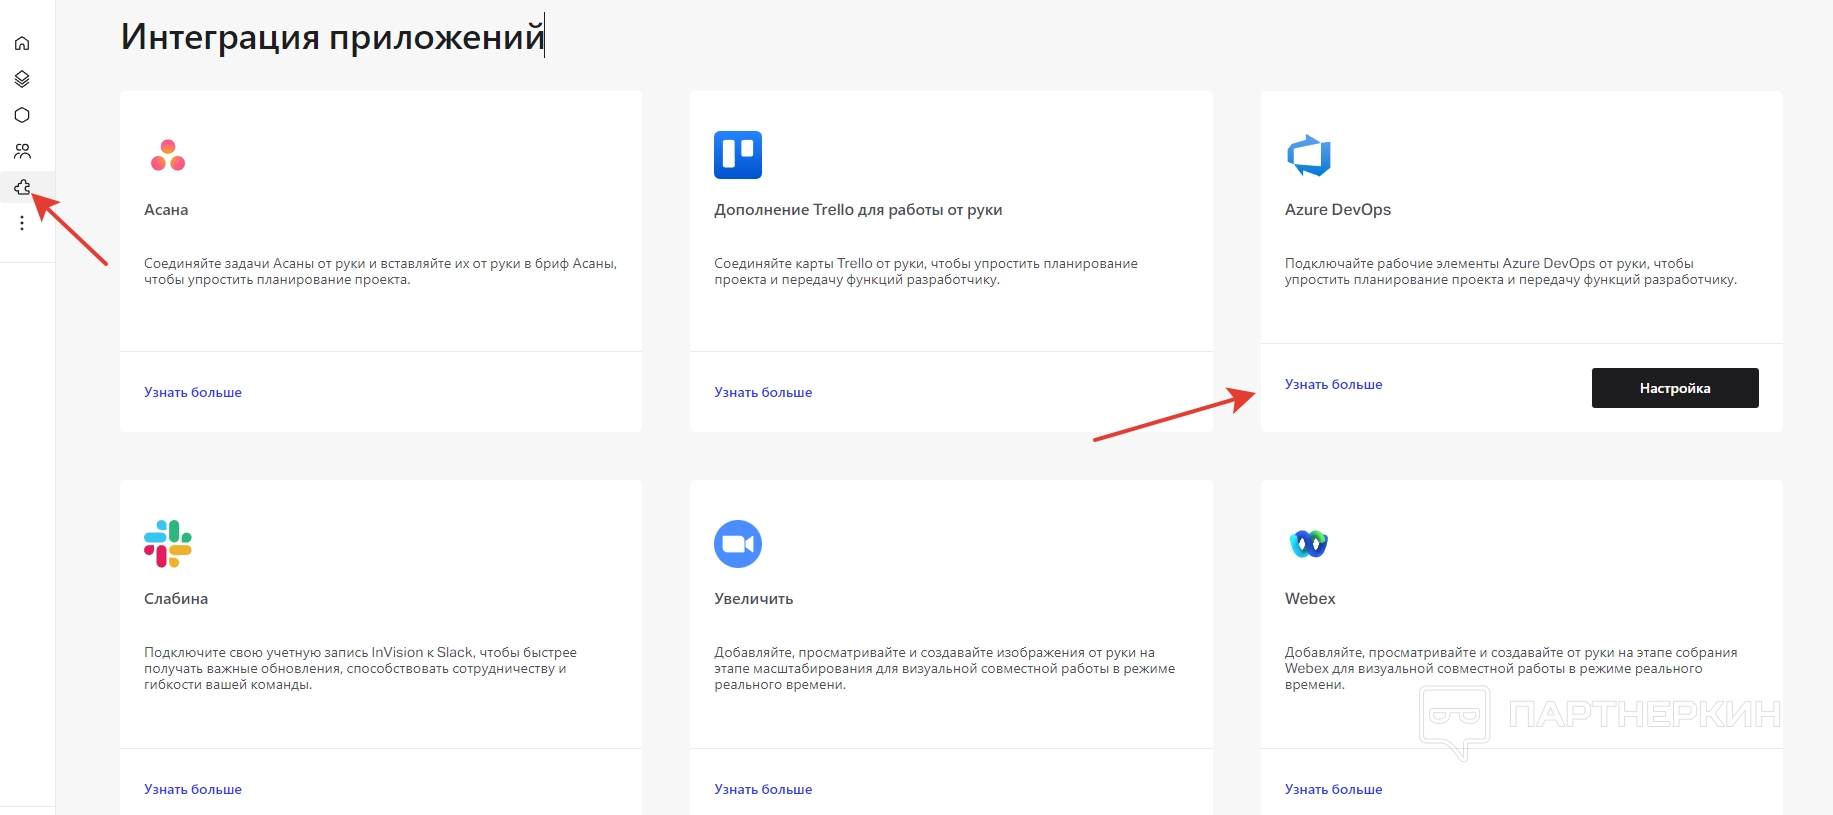Open Узнать больше link under Webex
The width and height of the screenshot is (1833, 815).
coord(1333,789)
